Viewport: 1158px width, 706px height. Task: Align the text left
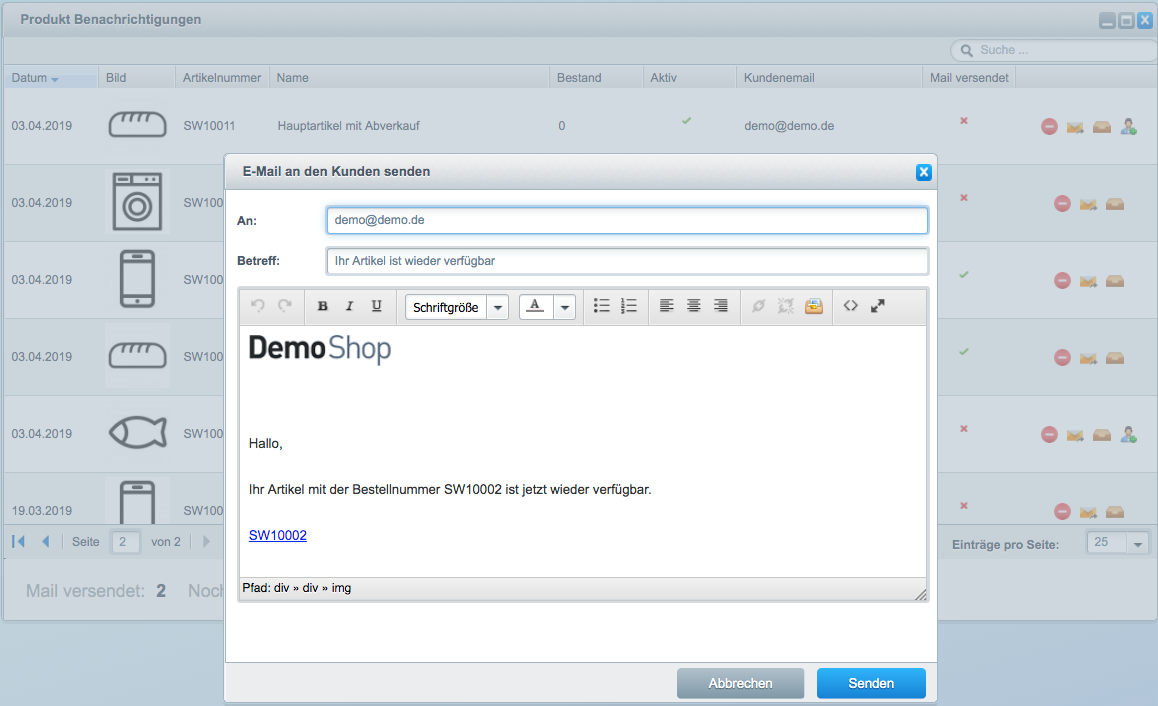click(x=666, y=306)
